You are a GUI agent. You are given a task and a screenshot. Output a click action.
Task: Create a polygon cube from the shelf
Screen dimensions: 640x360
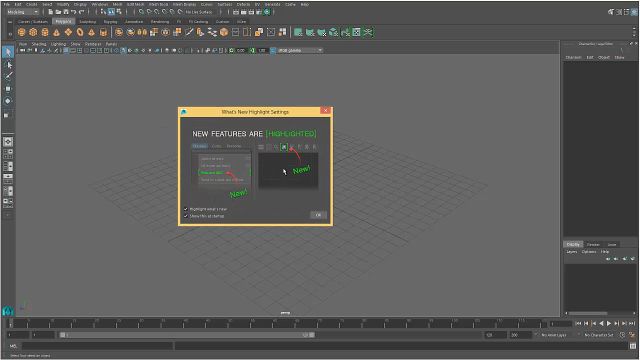pos(33,32)
